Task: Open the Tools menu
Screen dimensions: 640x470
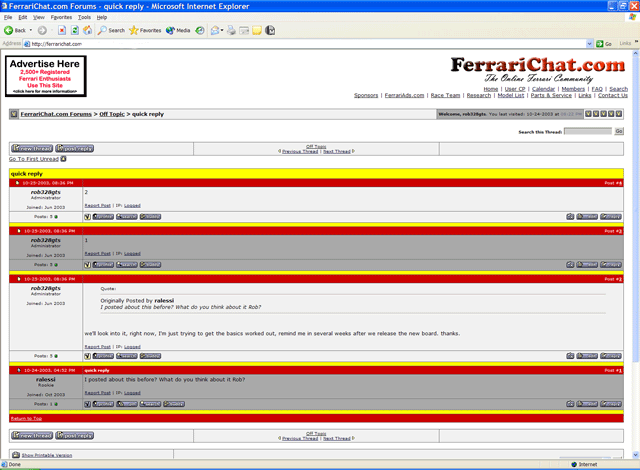Action: point(84,17)
